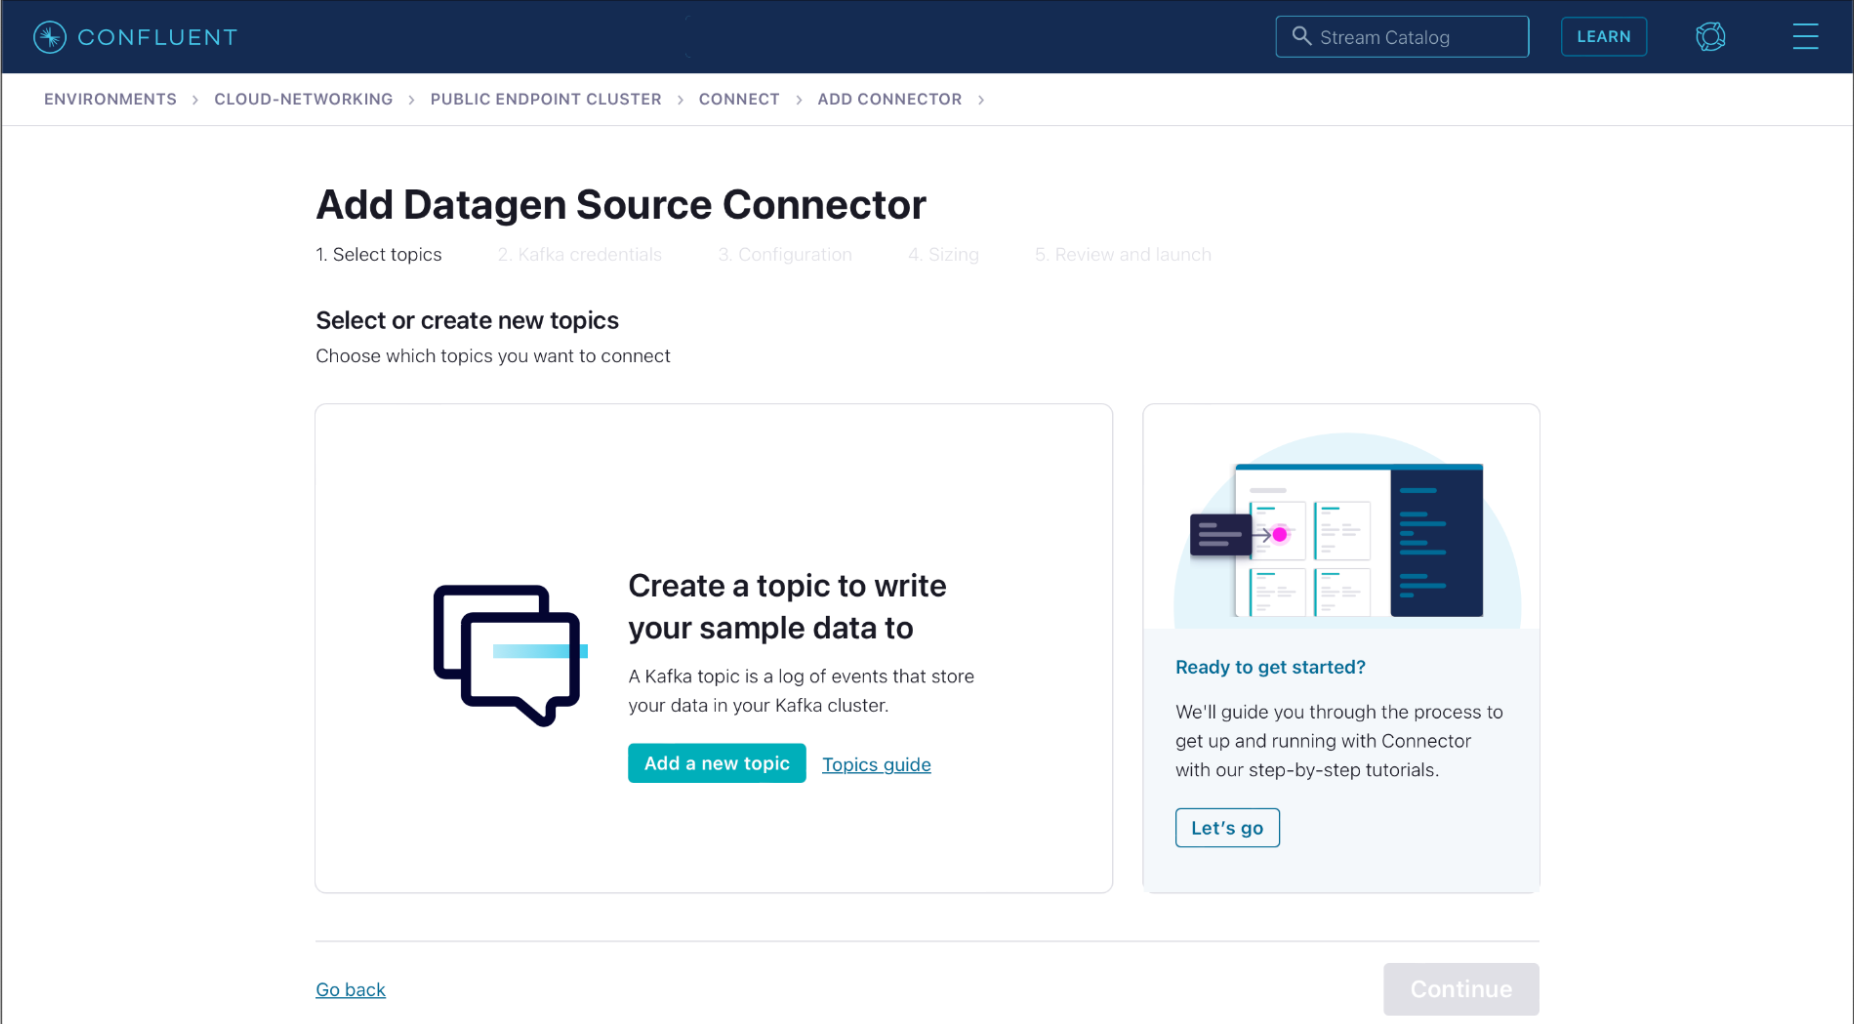Click the Confluent logo icon
The height and width of the screenshot is (1024, 1854).
pos(49,37)
